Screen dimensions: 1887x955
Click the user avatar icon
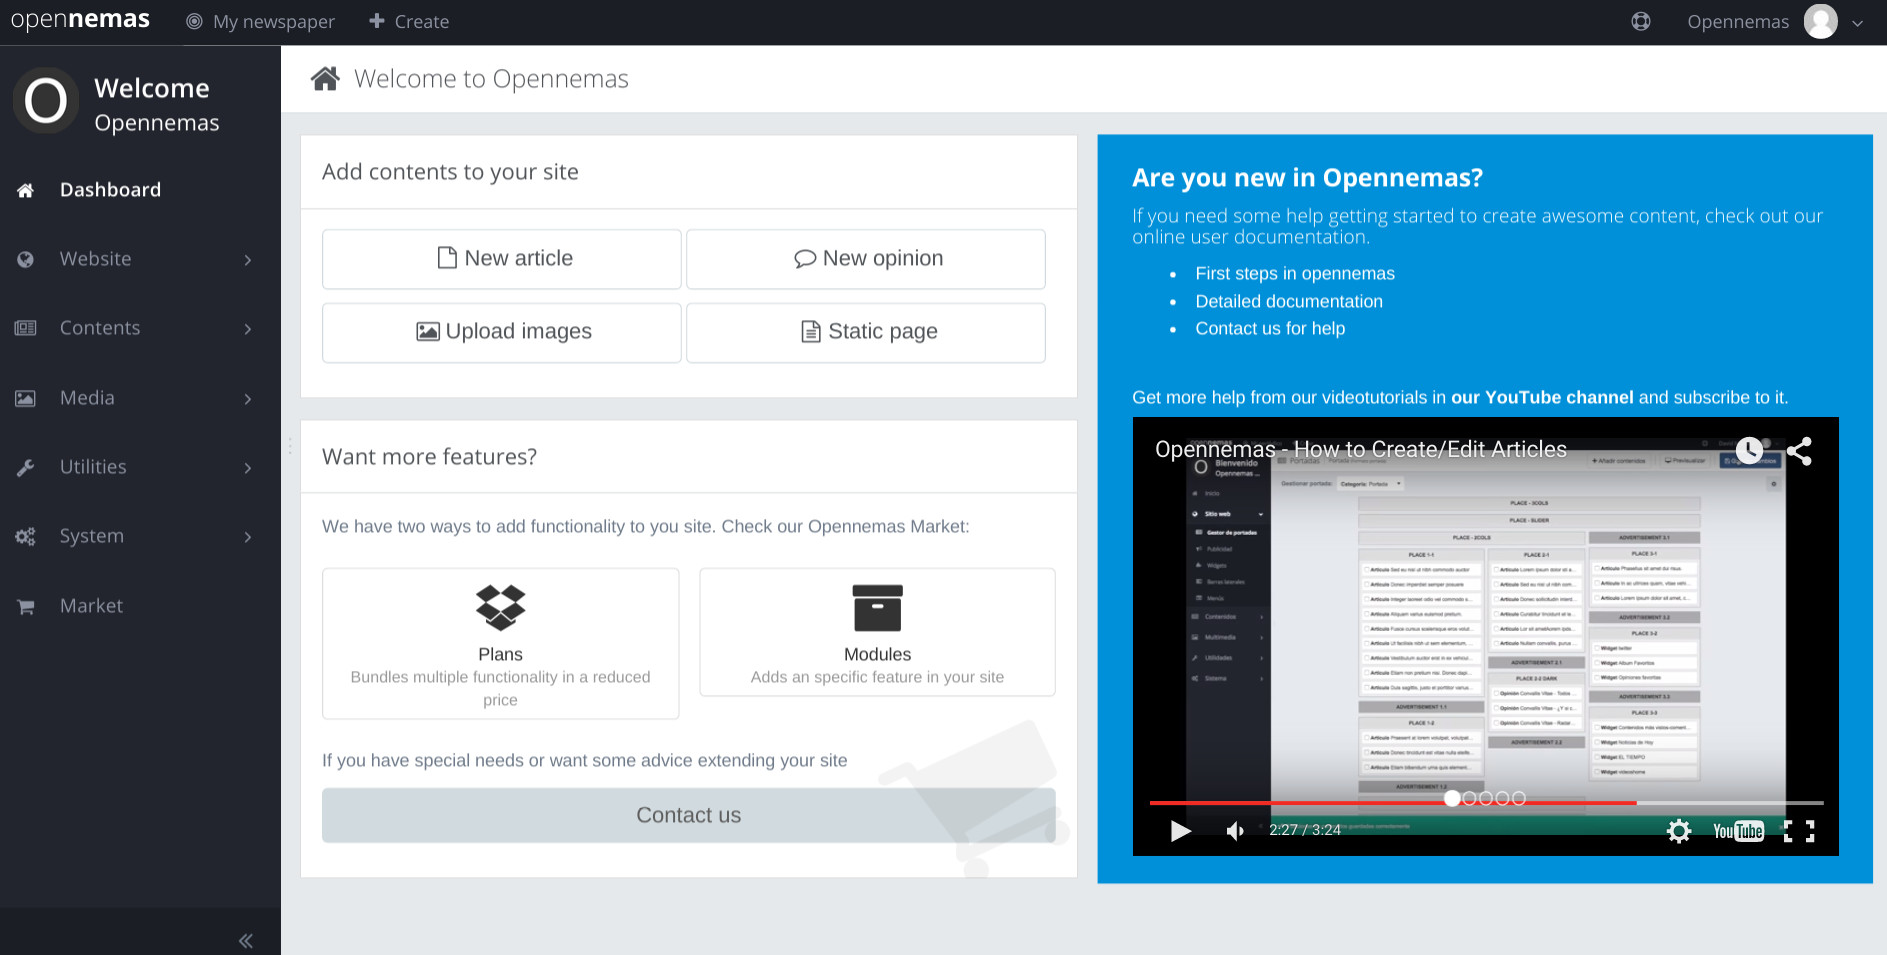[x=1820, y=22]
